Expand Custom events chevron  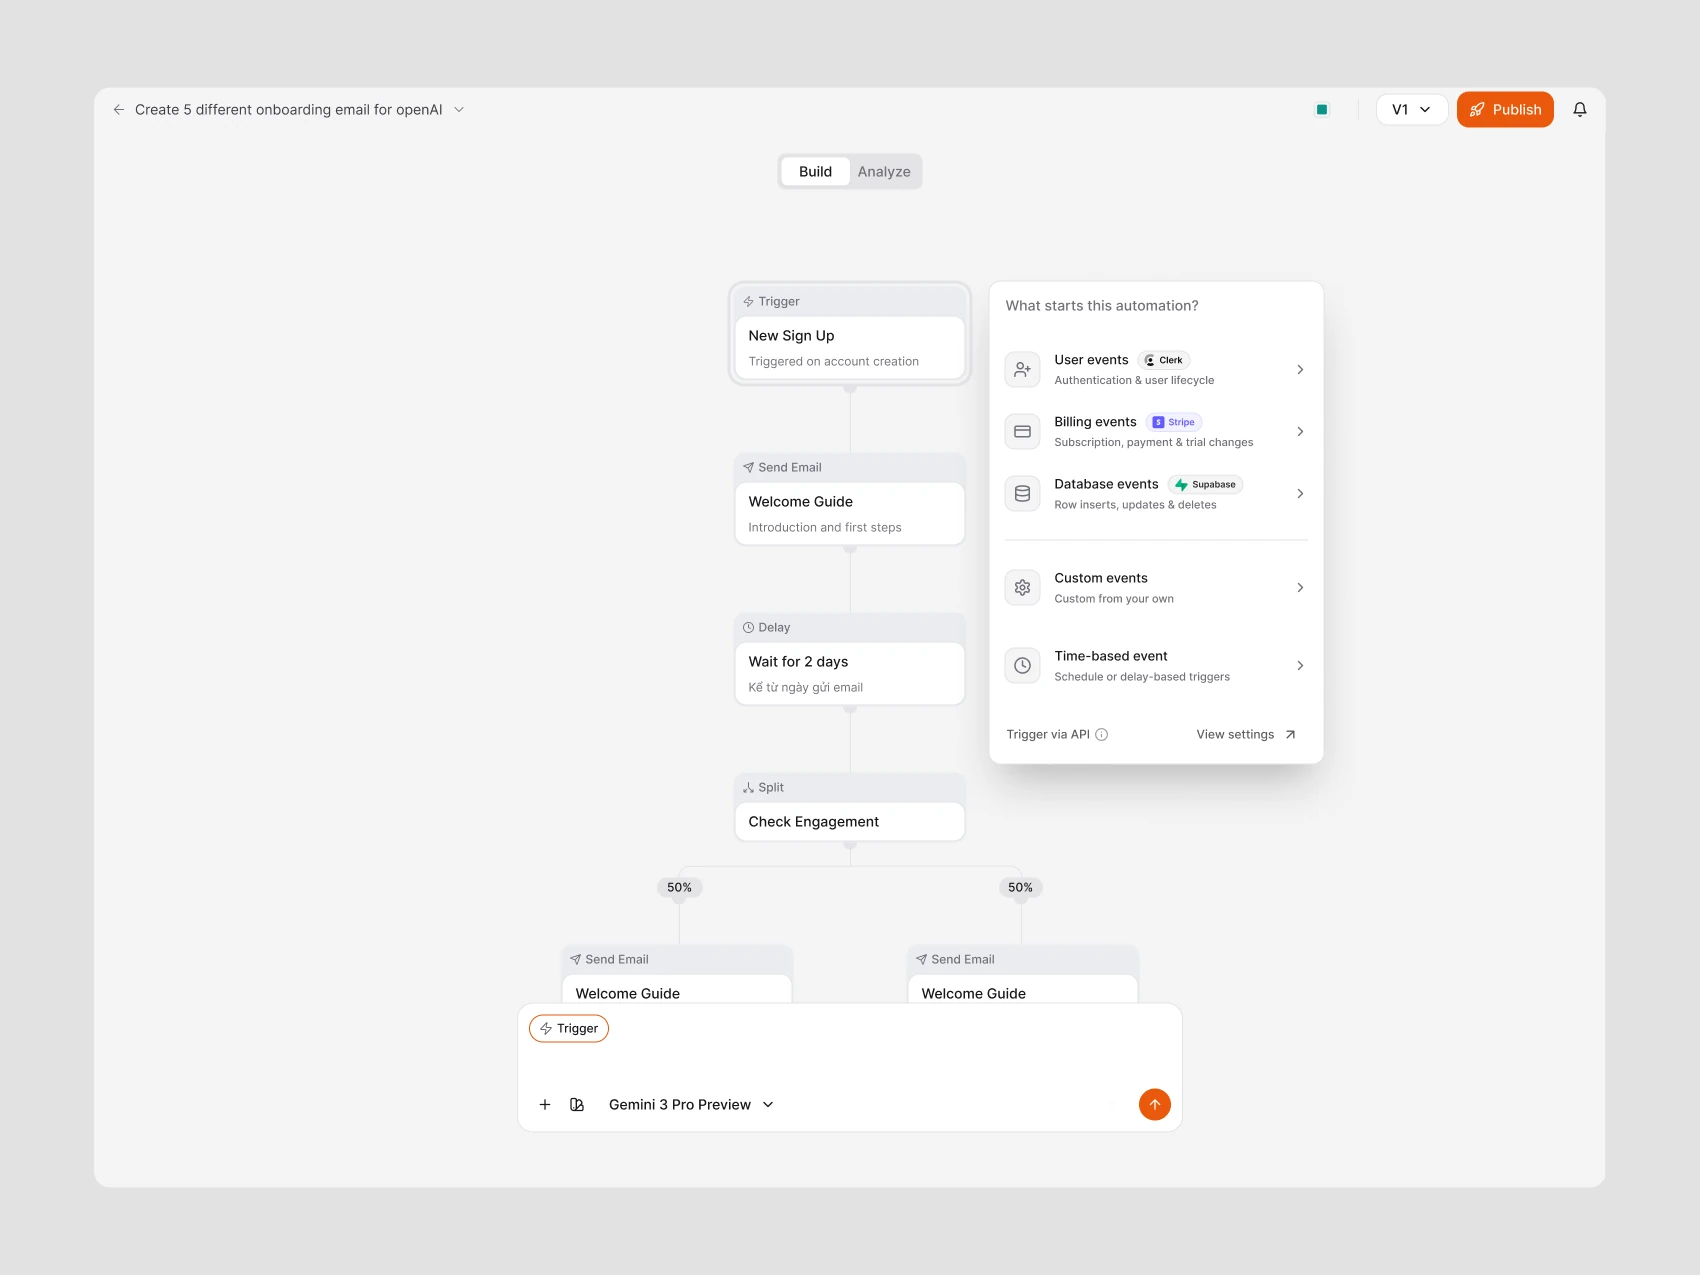pos(1300,588)
